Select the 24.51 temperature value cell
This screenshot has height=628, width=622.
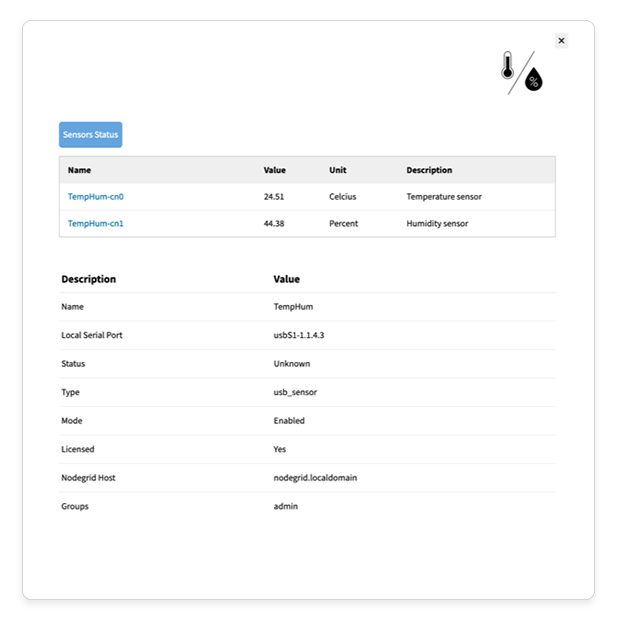[x=274, y=197]
